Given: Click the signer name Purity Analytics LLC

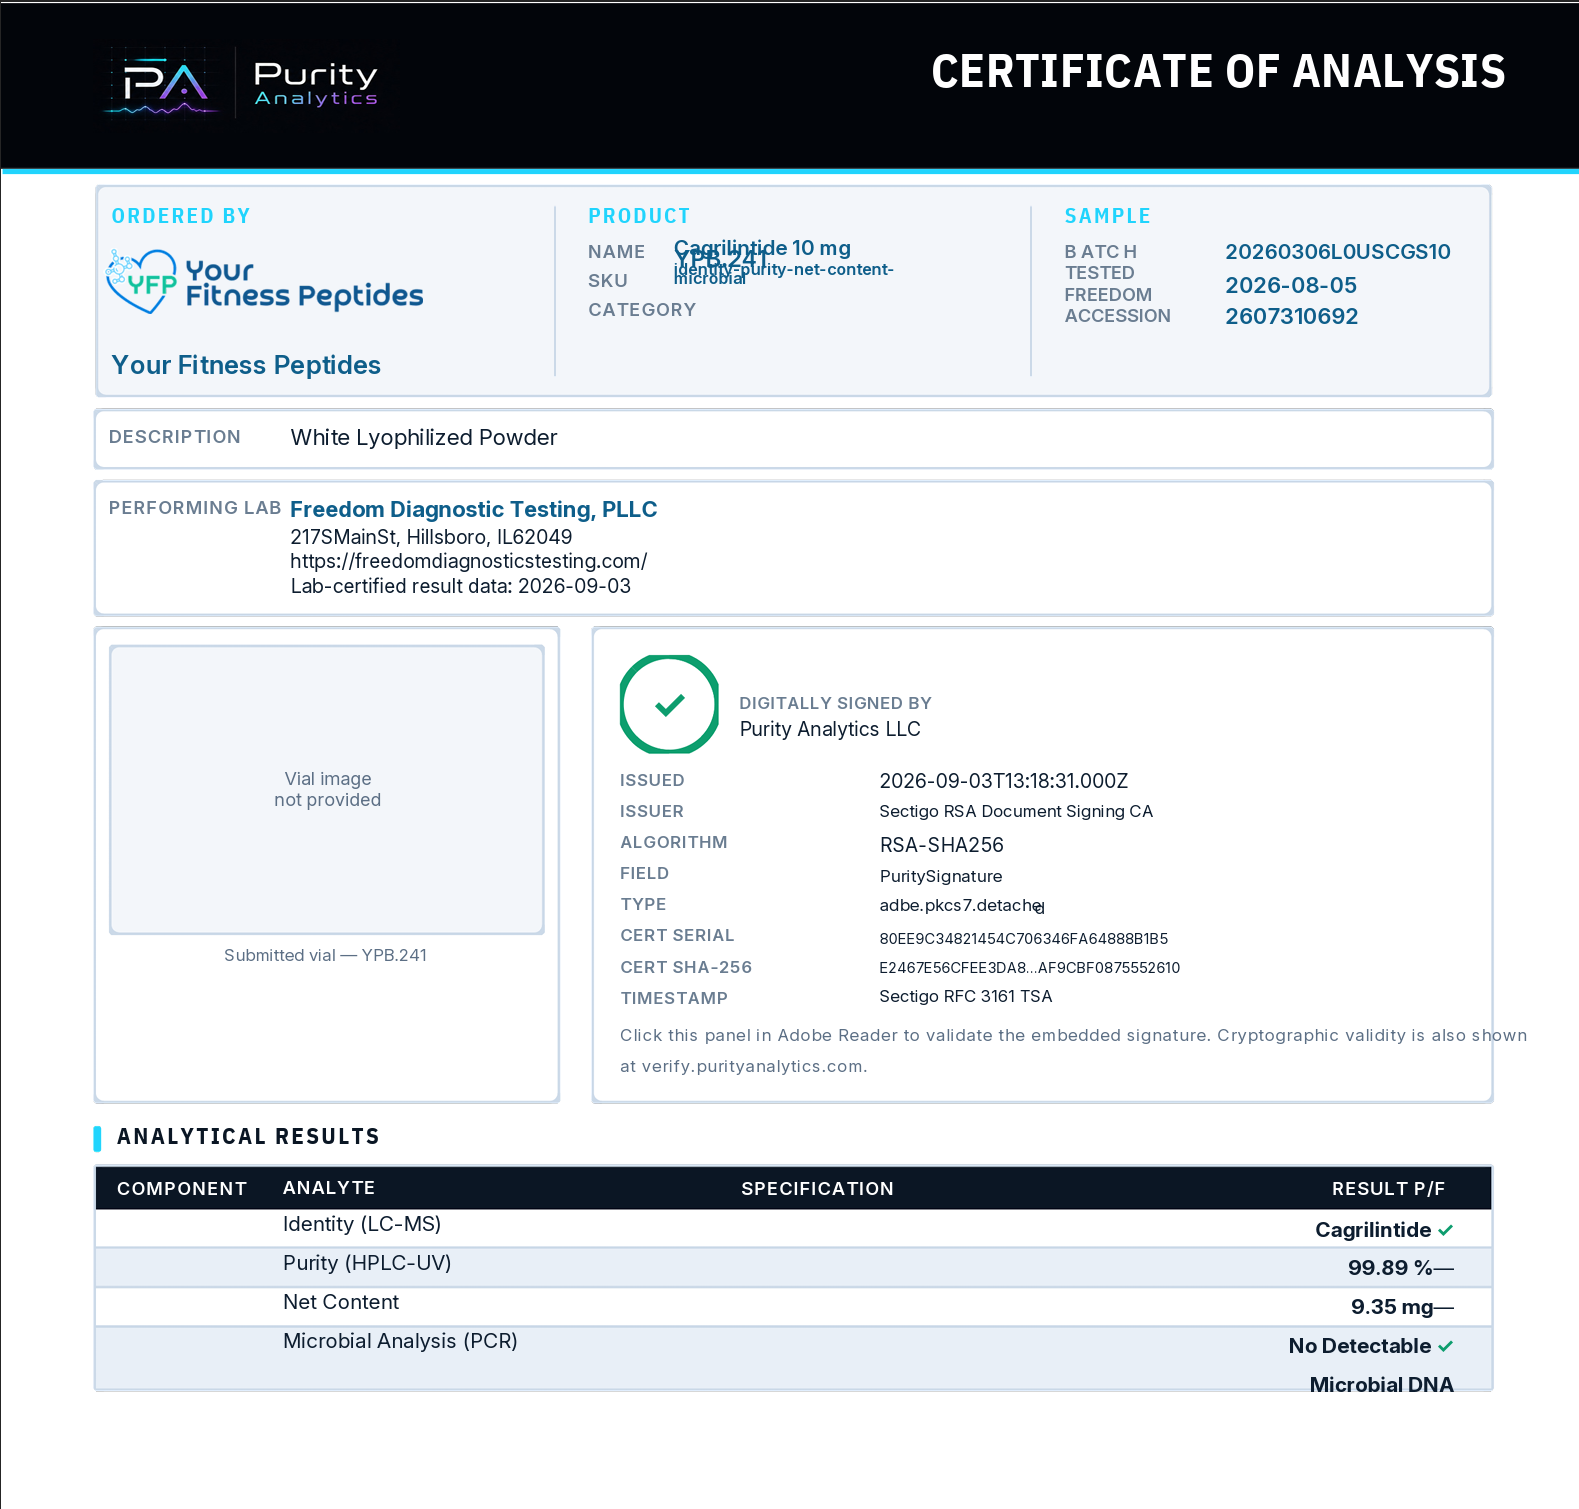Looking at the screenshot, I should 830,729.
